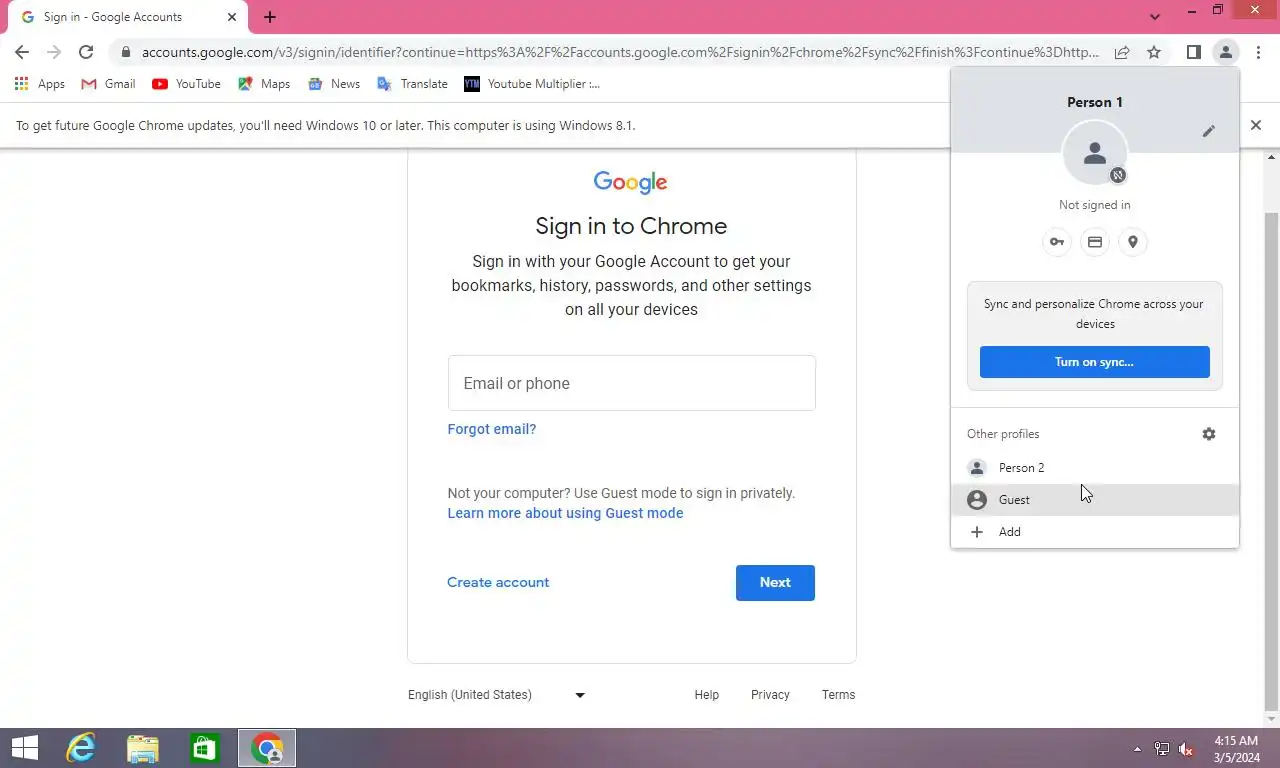Click the blue Next button

tap(775, 582)
